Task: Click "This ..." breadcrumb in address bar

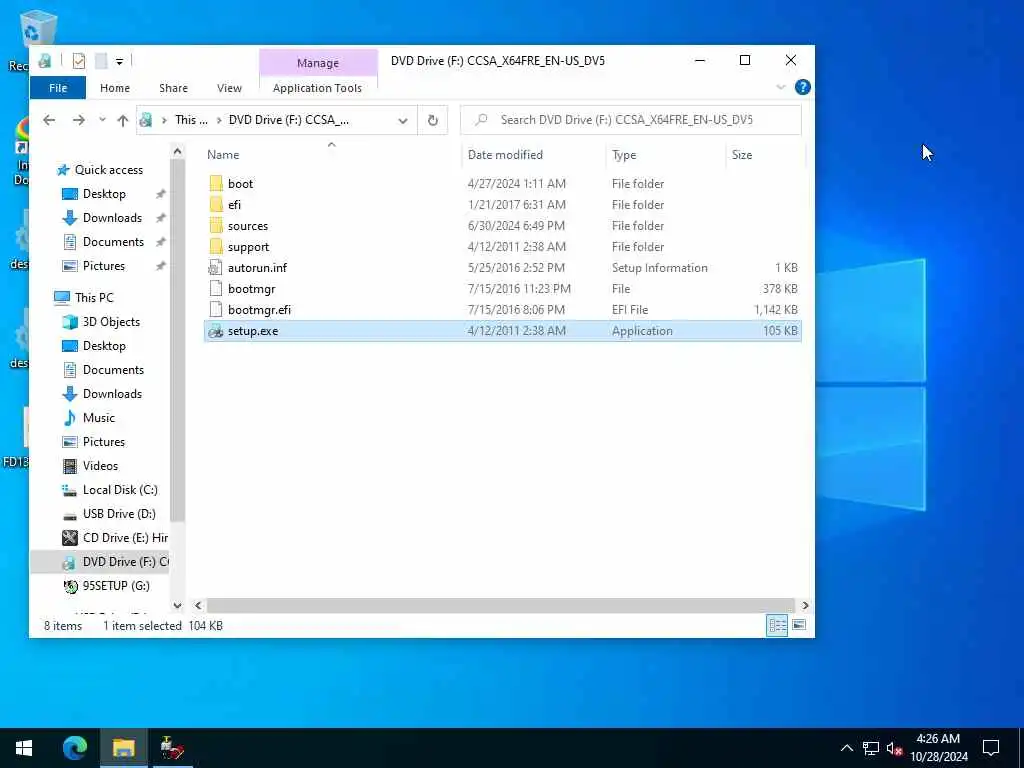Action: pos(191,120)
